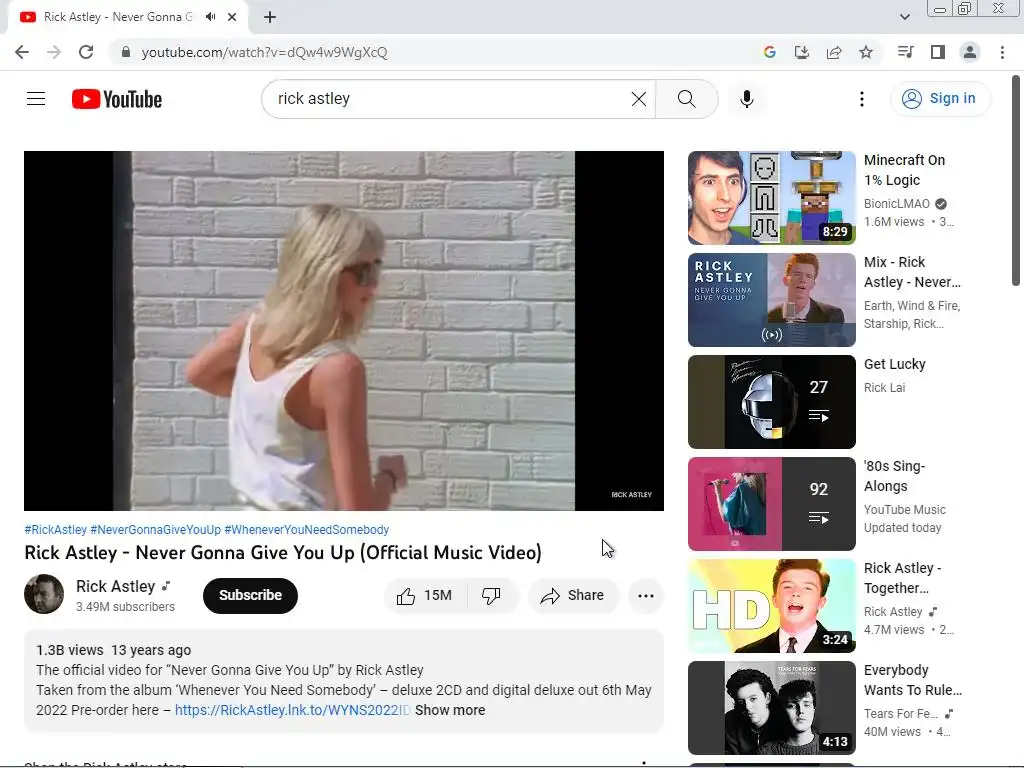The width and height of the screenshot is (1024, 768).
Task: Bookmark this tab with star
Action: click(866, 52)
